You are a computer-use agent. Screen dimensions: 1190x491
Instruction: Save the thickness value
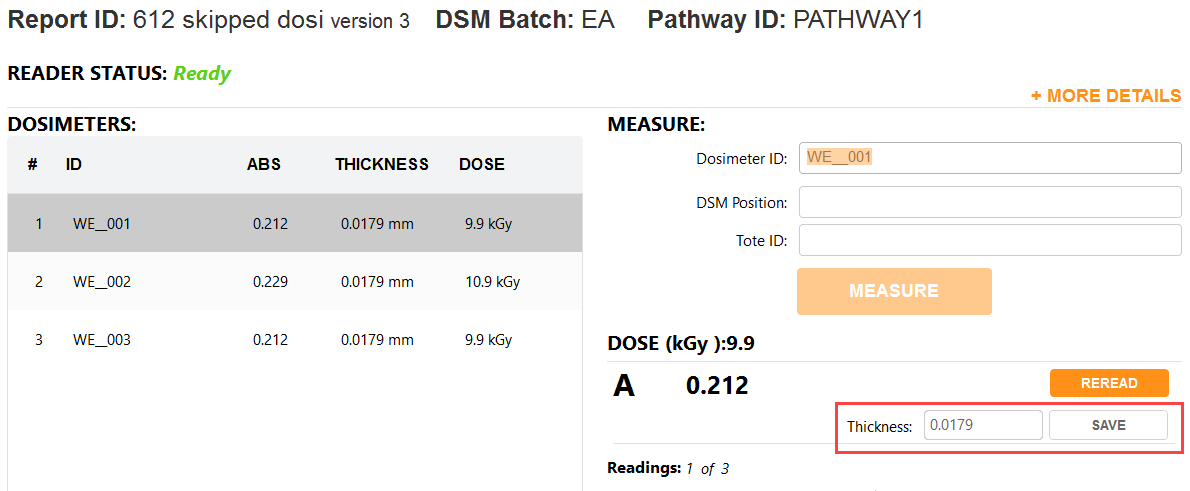coord(1108,425)
